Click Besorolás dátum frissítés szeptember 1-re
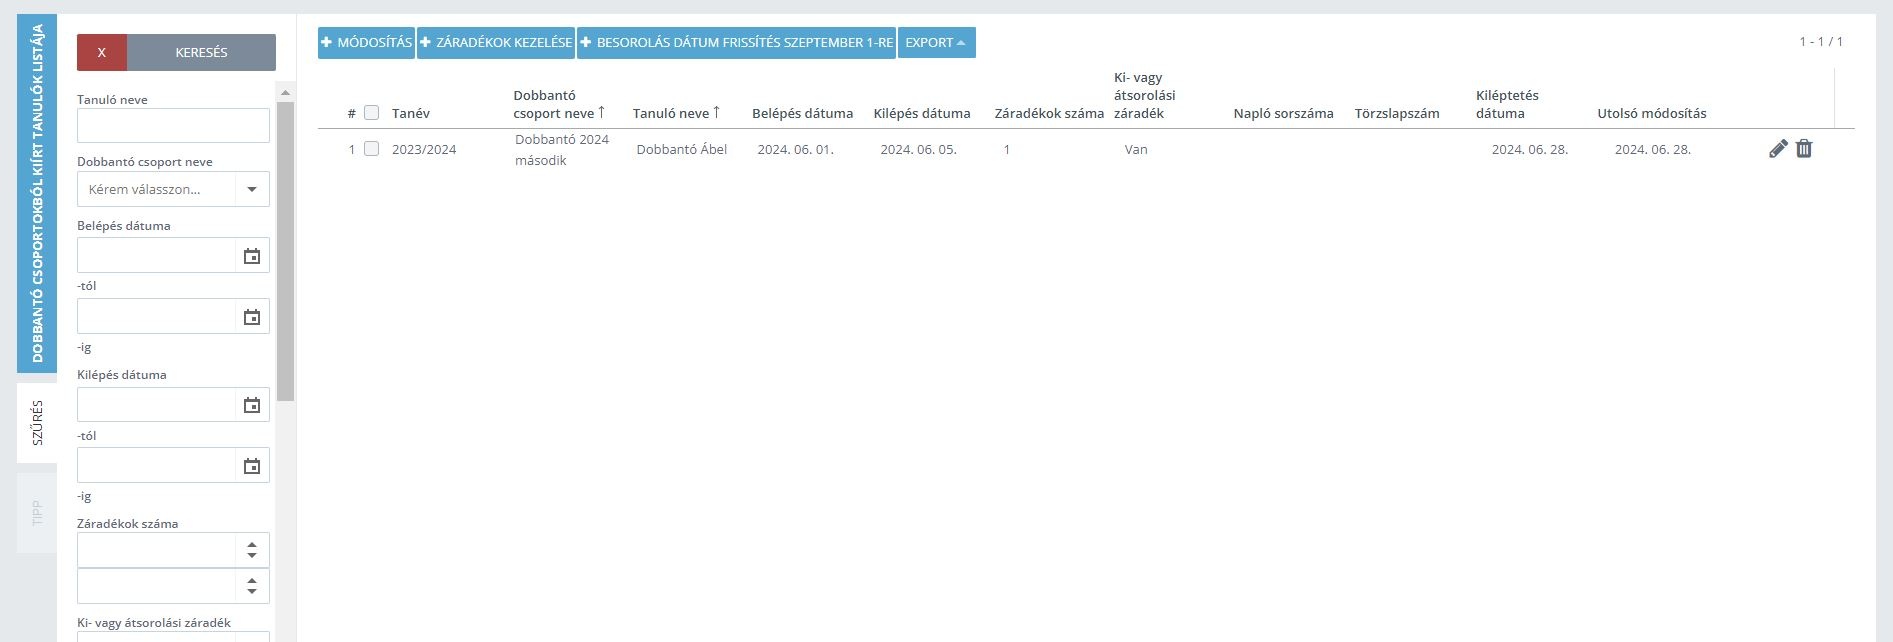This screenshot has width=1893, height=642. click(736, 43)
